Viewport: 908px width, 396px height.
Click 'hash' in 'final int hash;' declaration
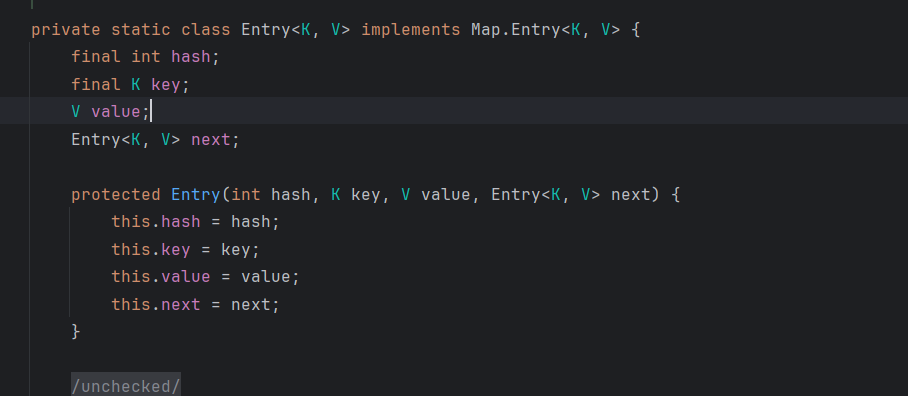pyautogui.click(x=191, y=57)
